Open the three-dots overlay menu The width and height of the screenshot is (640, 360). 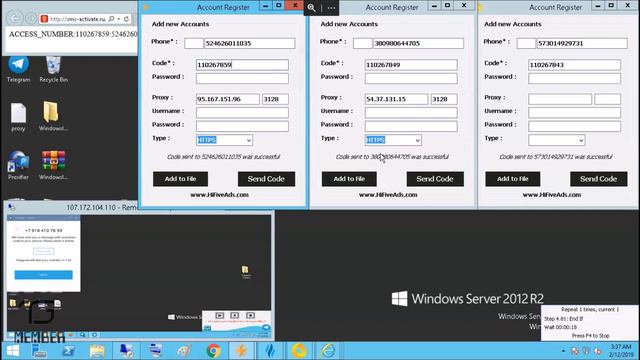pyautogui.click(x=331, y=7)
